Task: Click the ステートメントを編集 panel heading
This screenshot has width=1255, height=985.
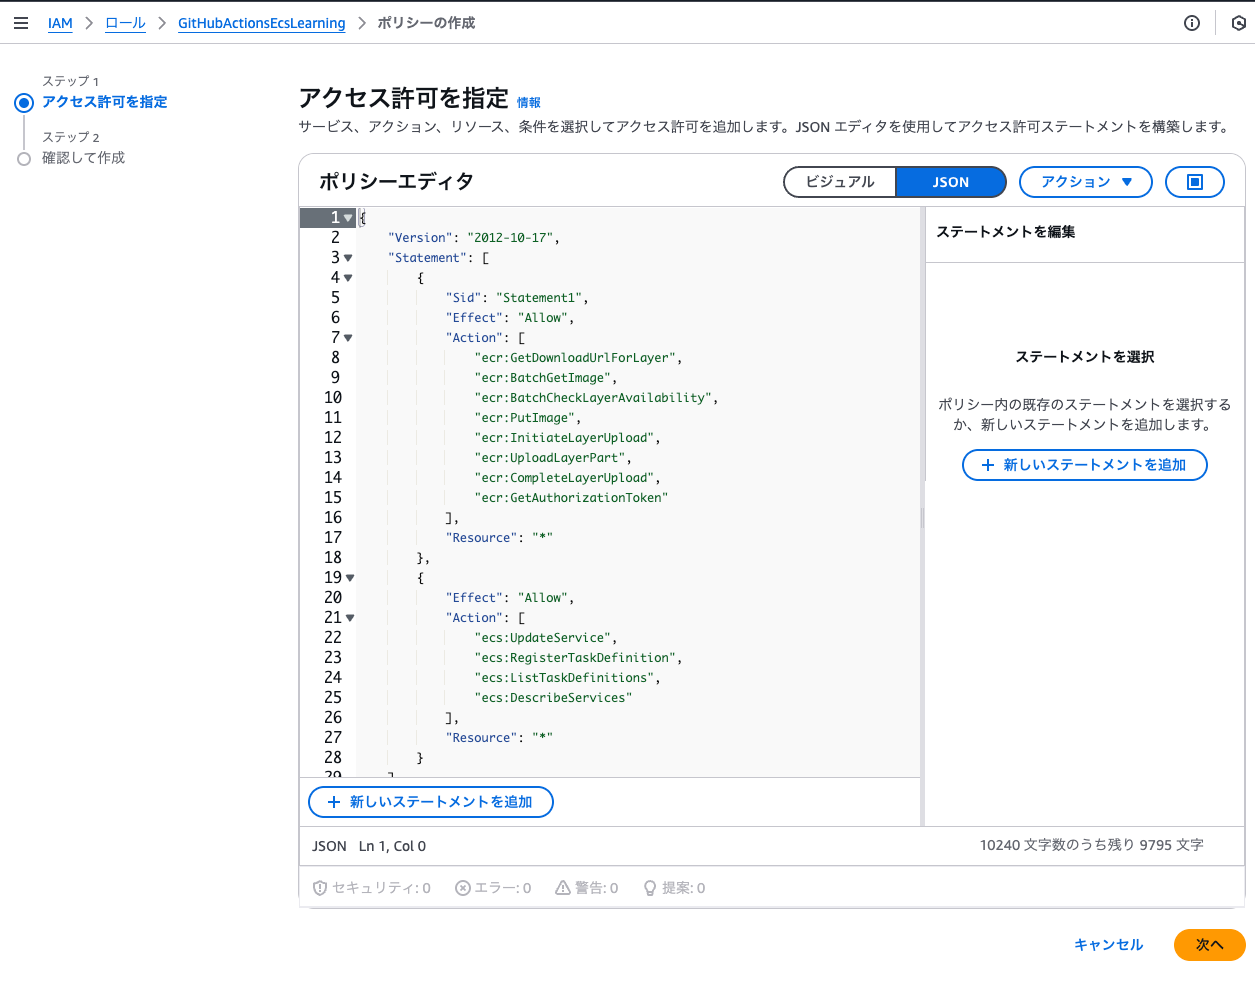Action: [1005, 232]
